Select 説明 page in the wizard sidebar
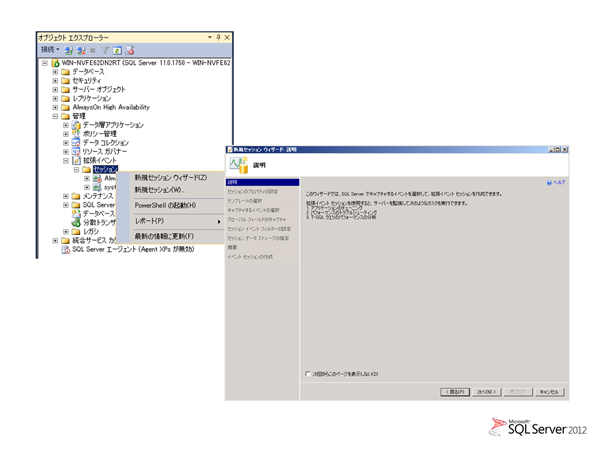 (262, 183)
